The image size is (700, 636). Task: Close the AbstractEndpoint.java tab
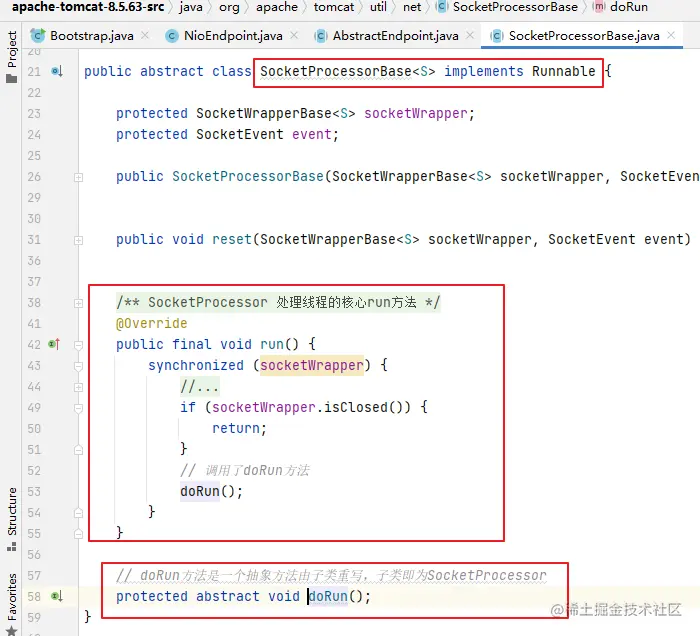click(470, 35)
